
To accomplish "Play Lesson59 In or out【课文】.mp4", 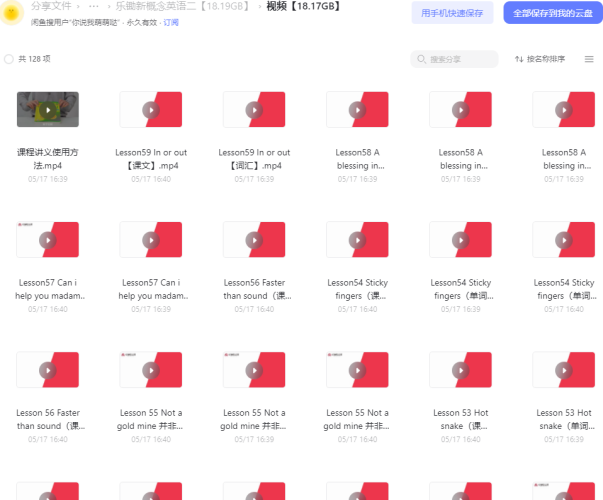I will 151,110.
